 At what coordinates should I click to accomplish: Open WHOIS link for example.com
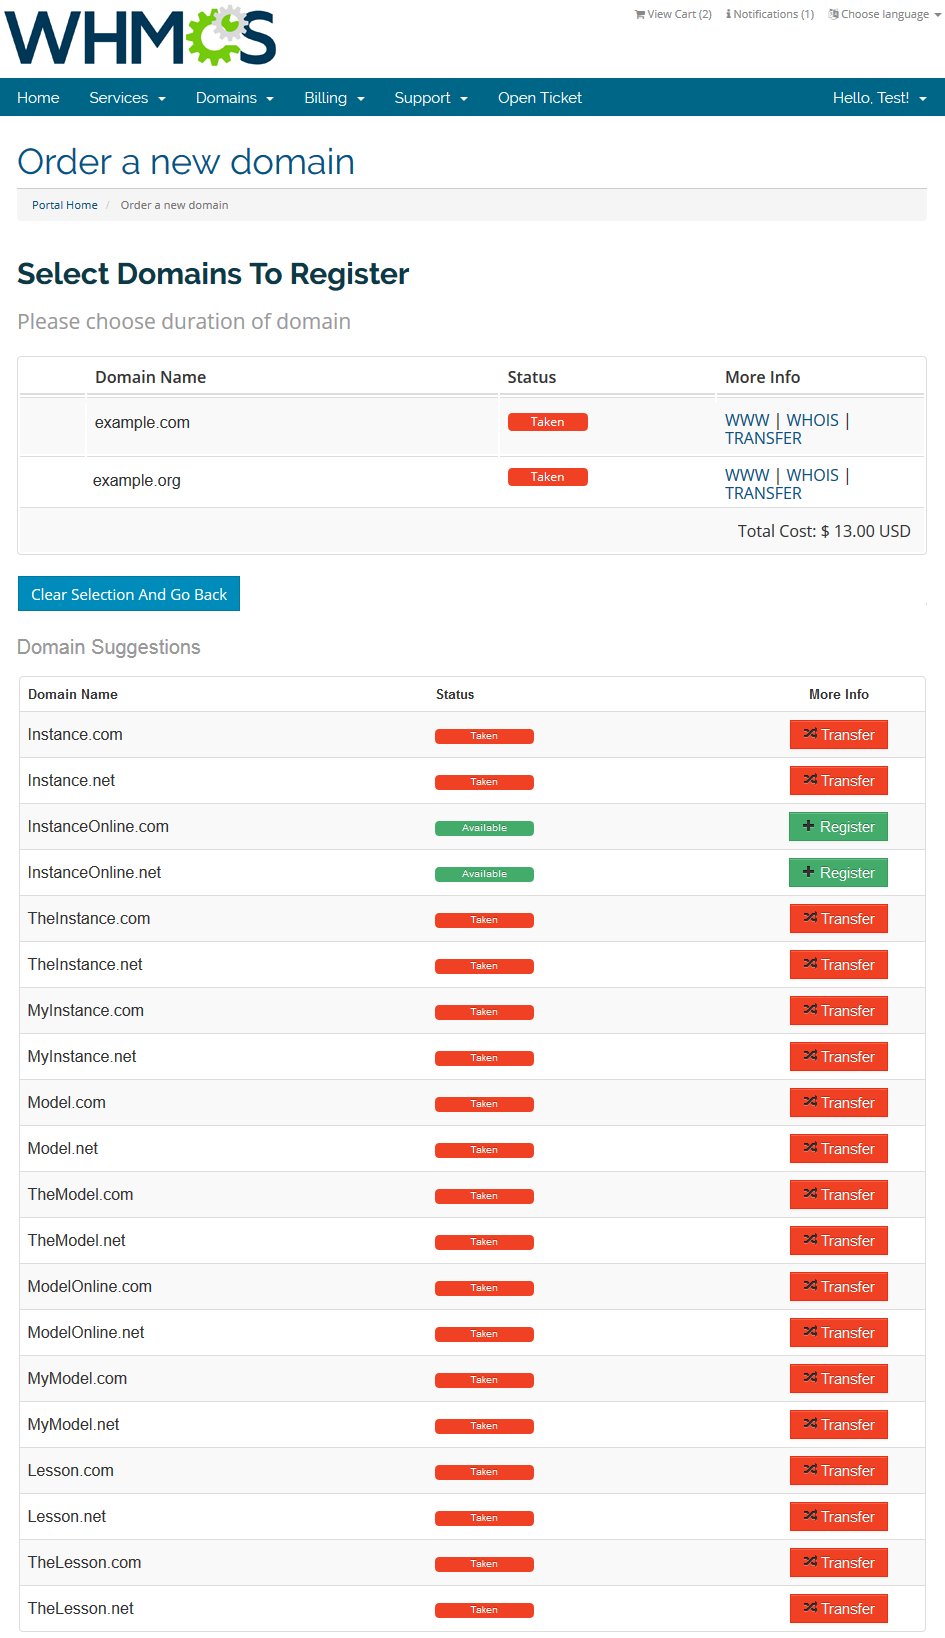pyautogui.click(x=813, y=421)
